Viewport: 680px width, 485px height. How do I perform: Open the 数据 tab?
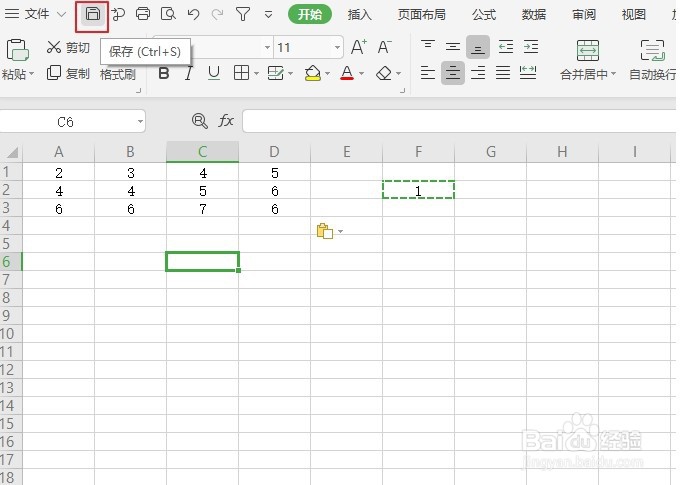click(x=533, y=14)
